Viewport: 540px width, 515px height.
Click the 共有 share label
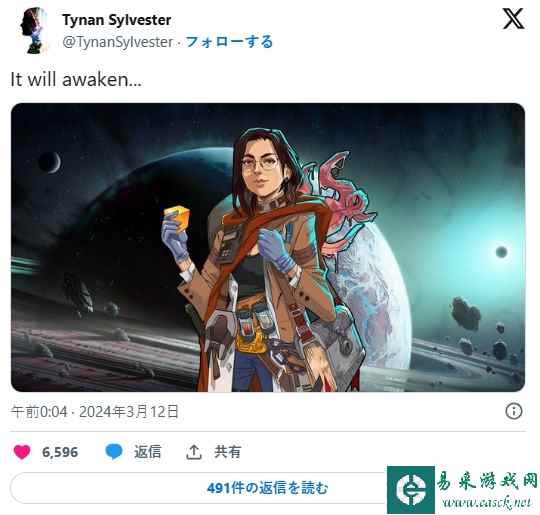pos(227,452)
